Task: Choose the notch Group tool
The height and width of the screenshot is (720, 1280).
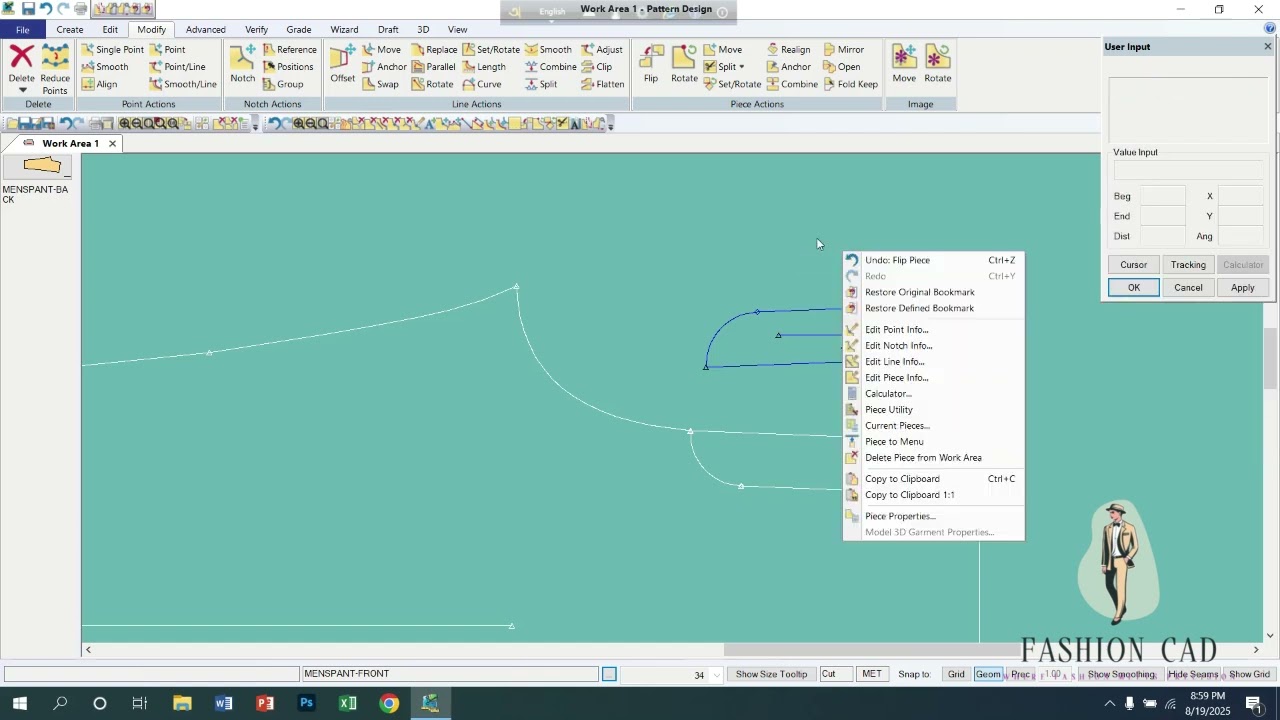Action: (x=283, y=84)
